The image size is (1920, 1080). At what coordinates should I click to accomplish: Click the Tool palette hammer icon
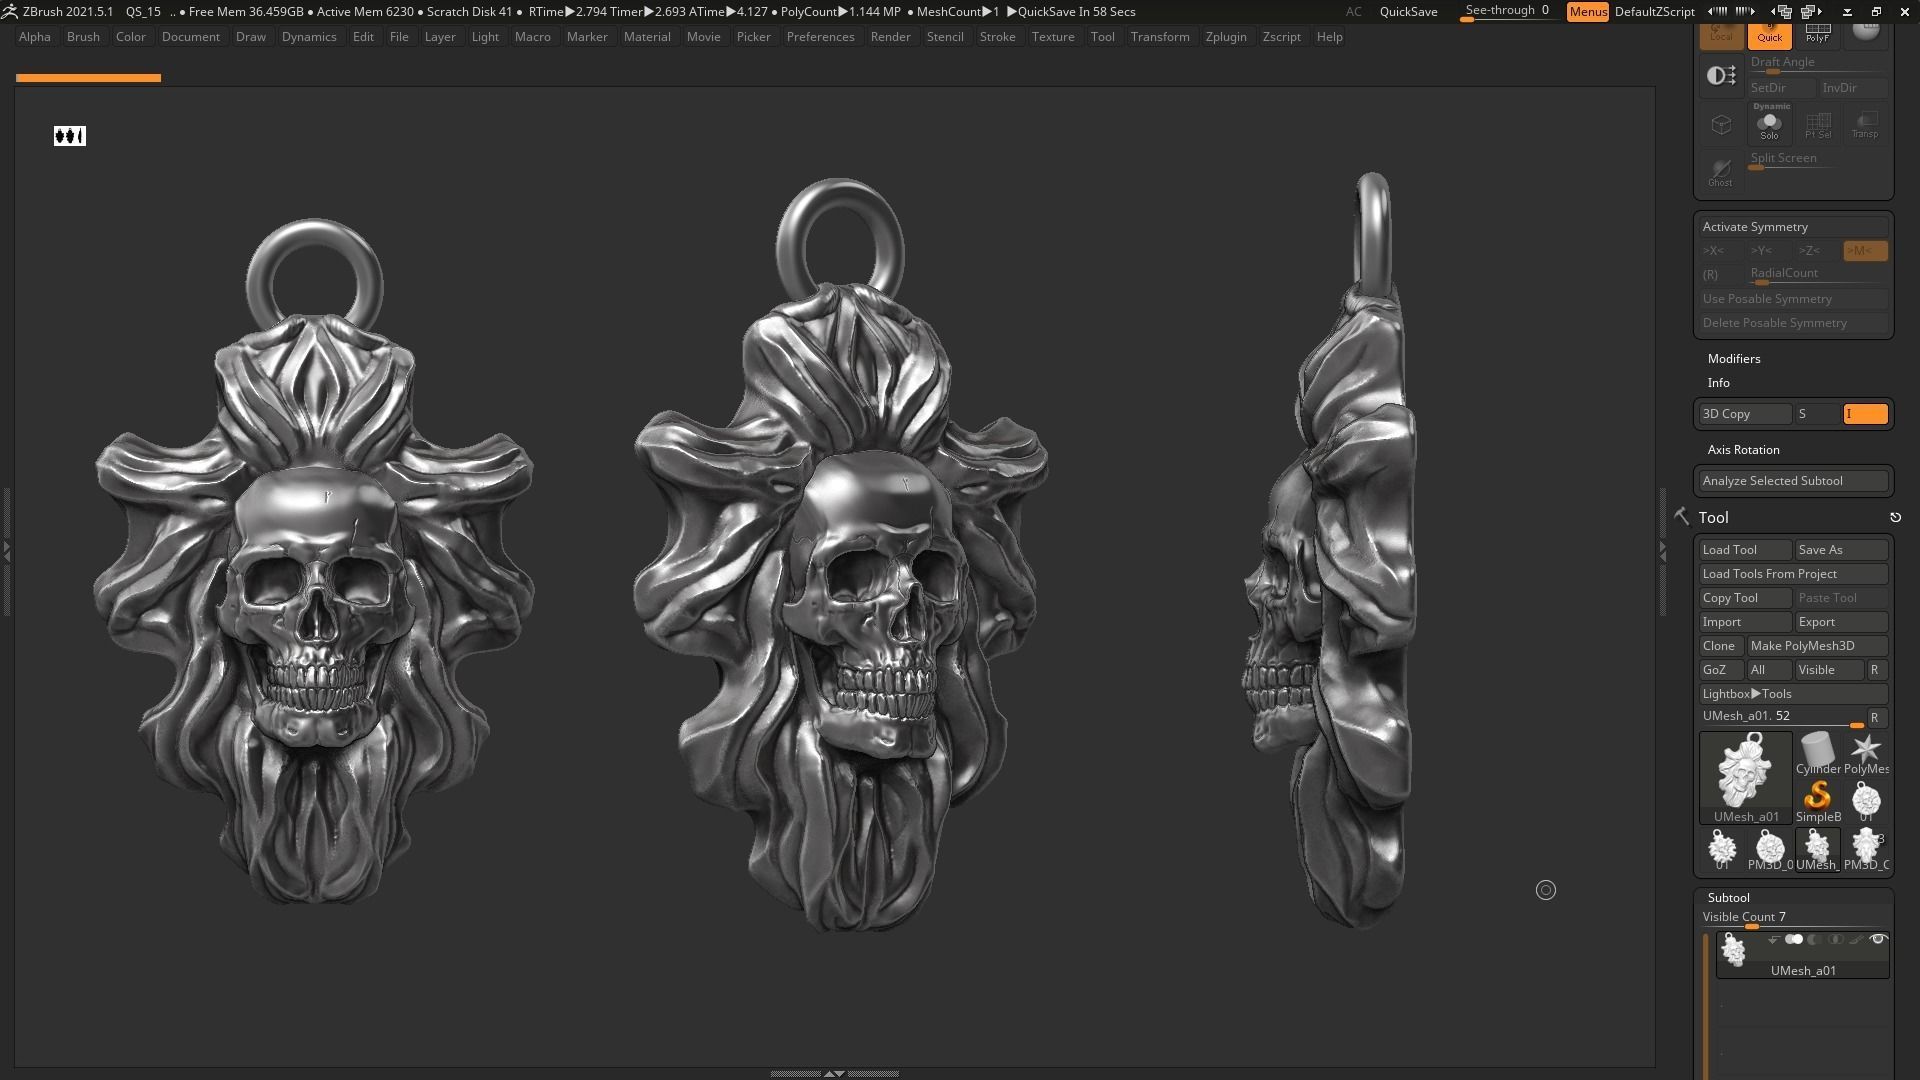1681,516
